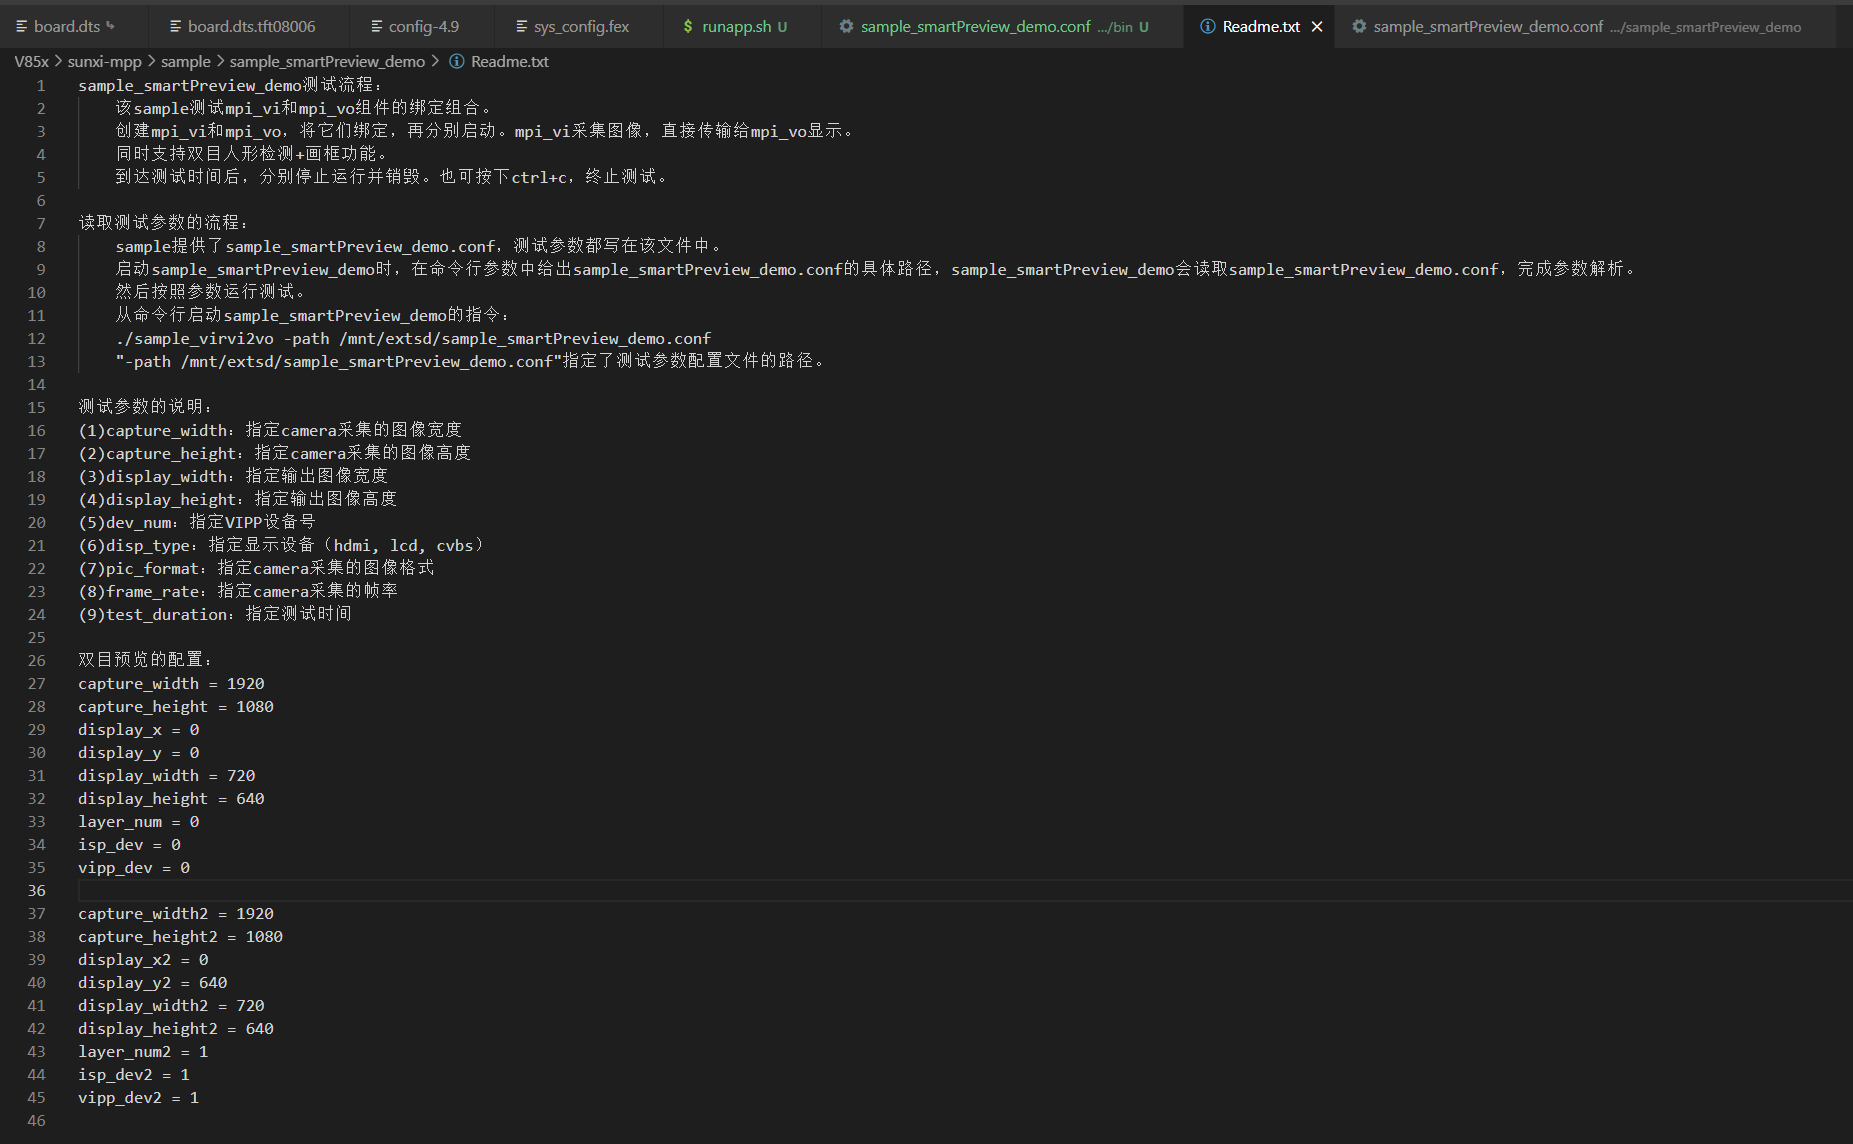Screen dimensions: 1853x1144
Task: Click the V85x breadcrumb
Action: pos(31,62)
